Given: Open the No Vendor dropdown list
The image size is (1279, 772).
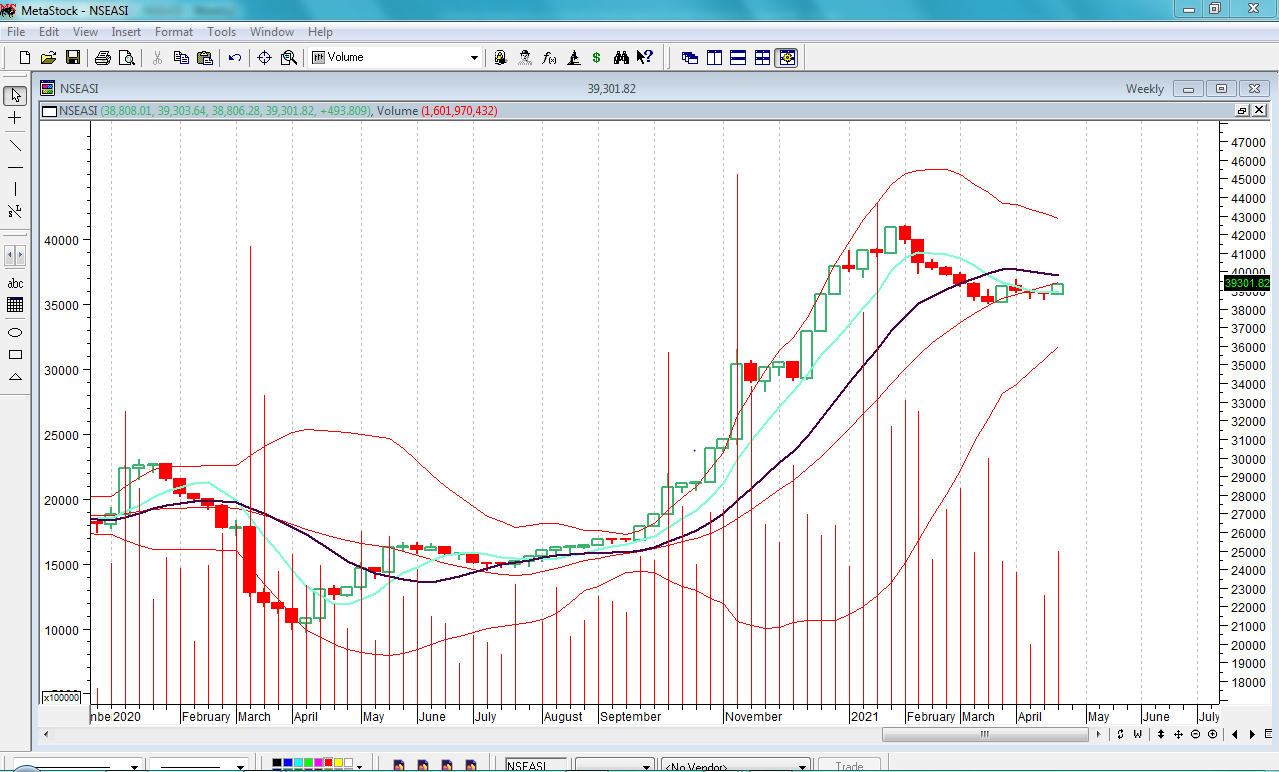Looking at the screenshot, I should pyautogui.click(x=802, y=767).
